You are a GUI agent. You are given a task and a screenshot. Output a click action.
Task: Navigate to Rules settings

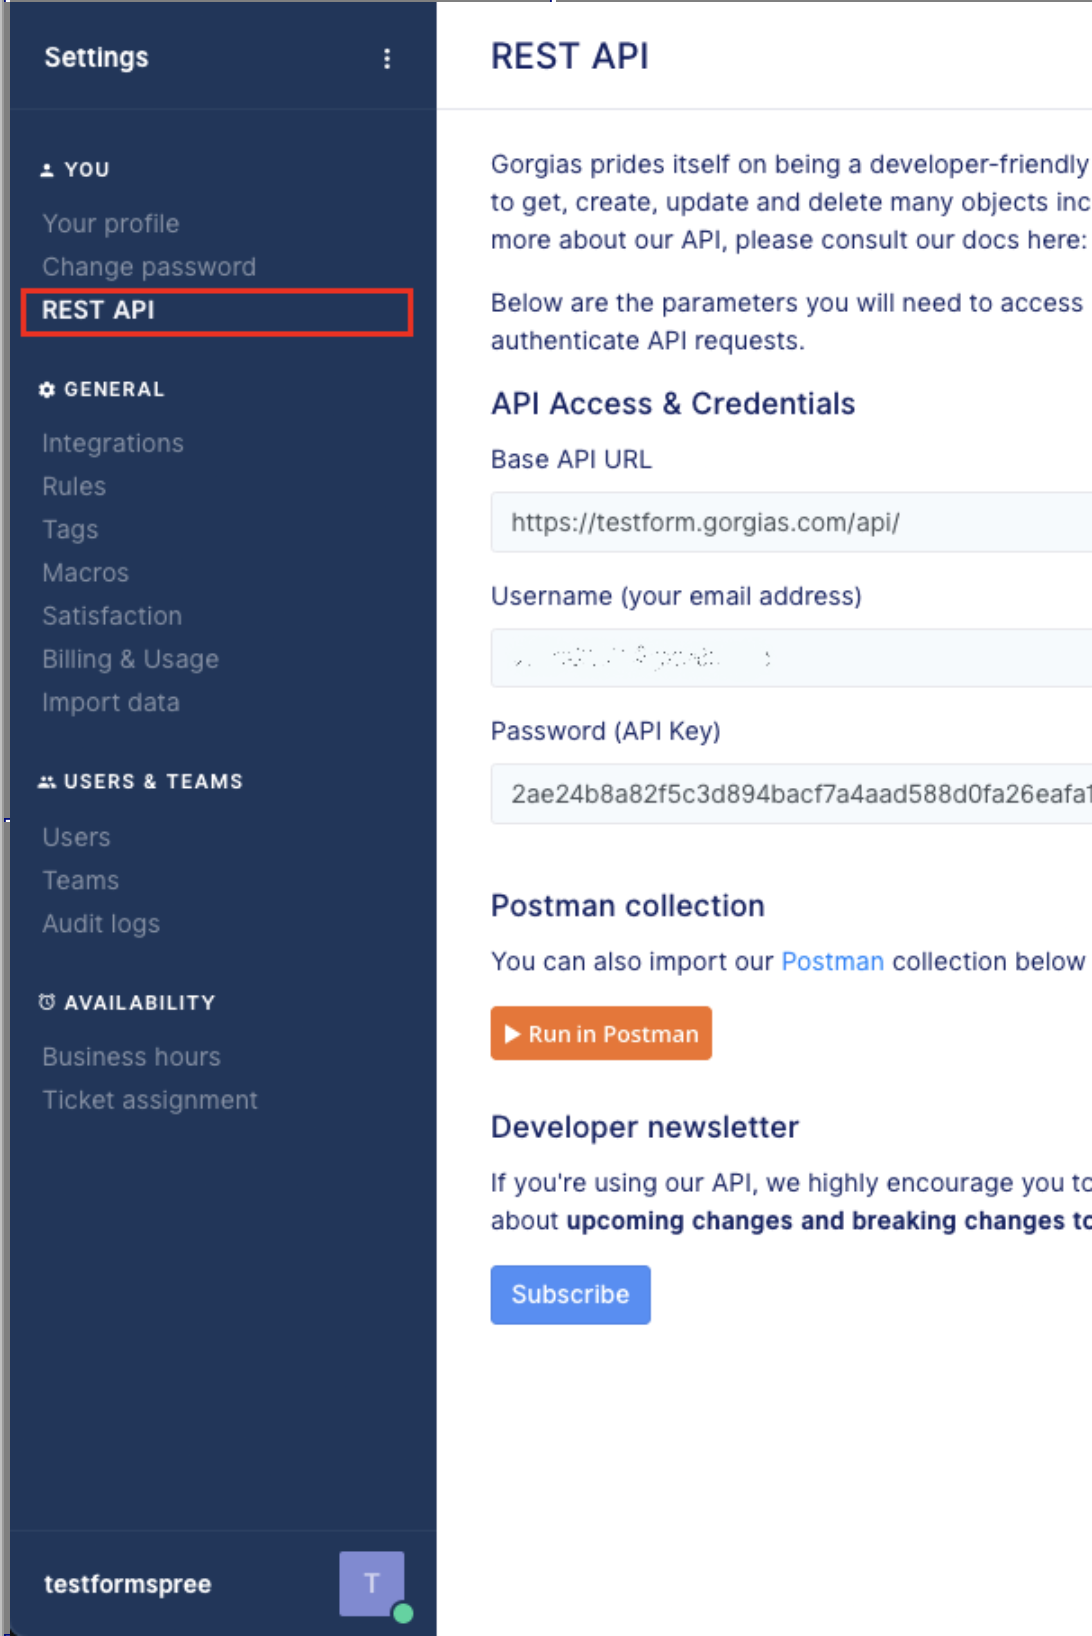click(74, 487)
